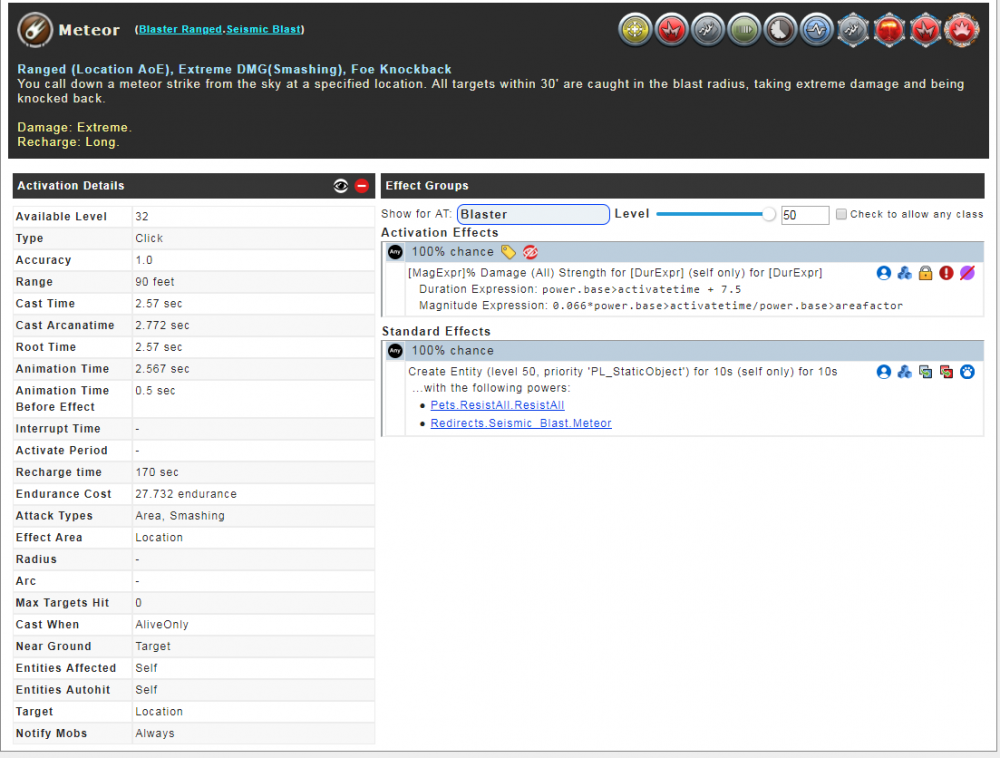
Task: Open the Blaster Ranged link
Action: [x=180, y=30]
